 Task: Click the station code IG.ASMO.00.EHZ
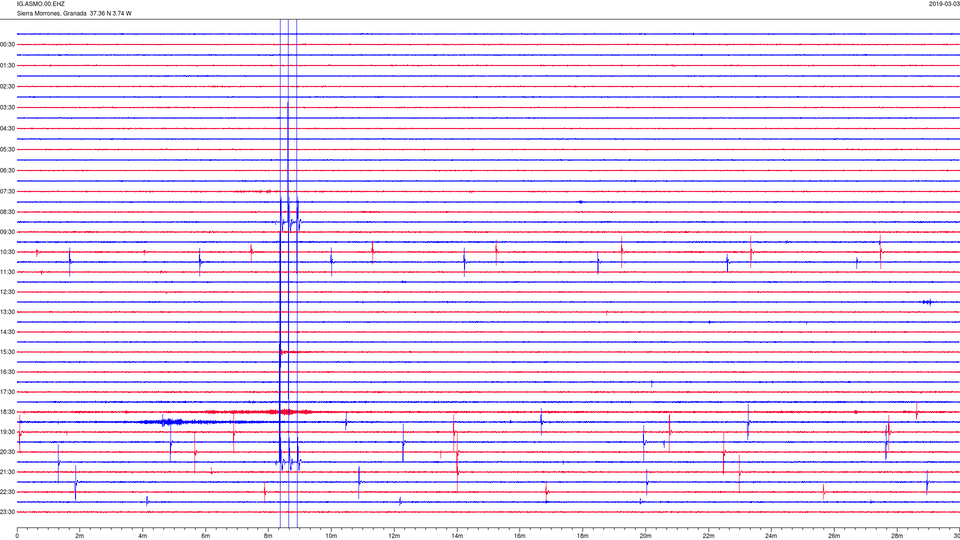(40, 4)
